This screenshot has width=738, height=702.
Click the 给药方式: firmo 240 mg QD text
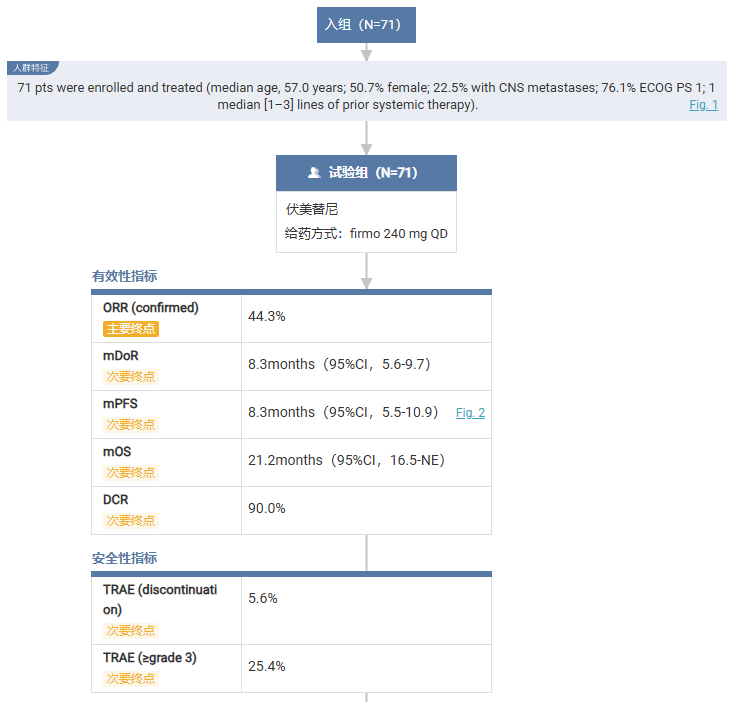366,234
